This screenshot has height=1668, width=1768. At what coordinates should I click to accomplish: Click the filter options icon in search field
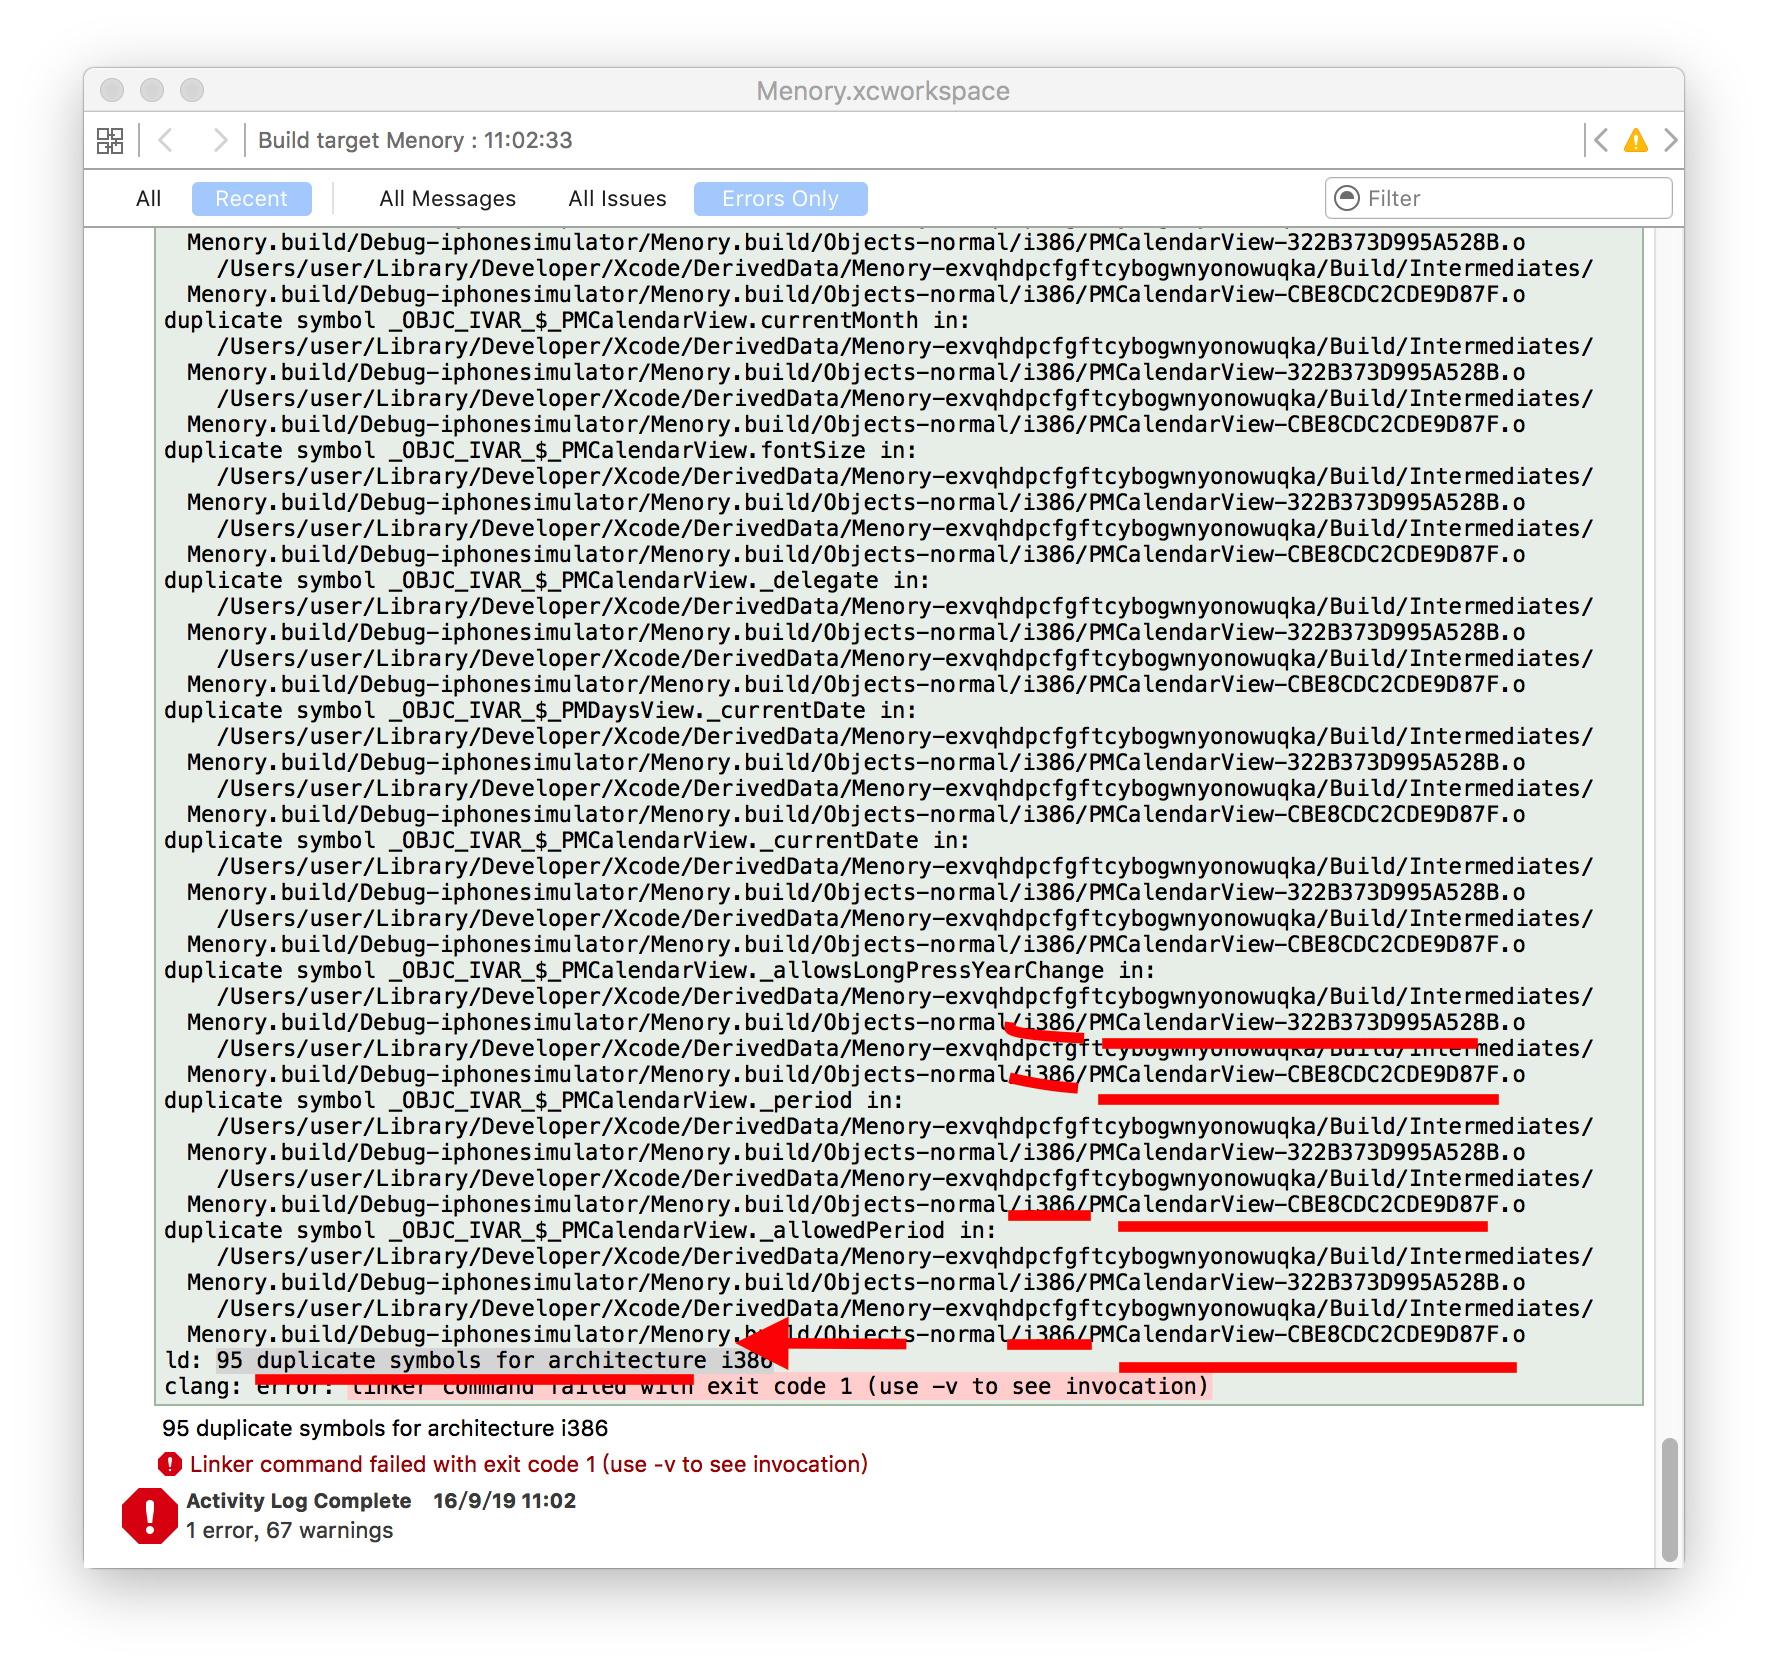(1347, 198)
